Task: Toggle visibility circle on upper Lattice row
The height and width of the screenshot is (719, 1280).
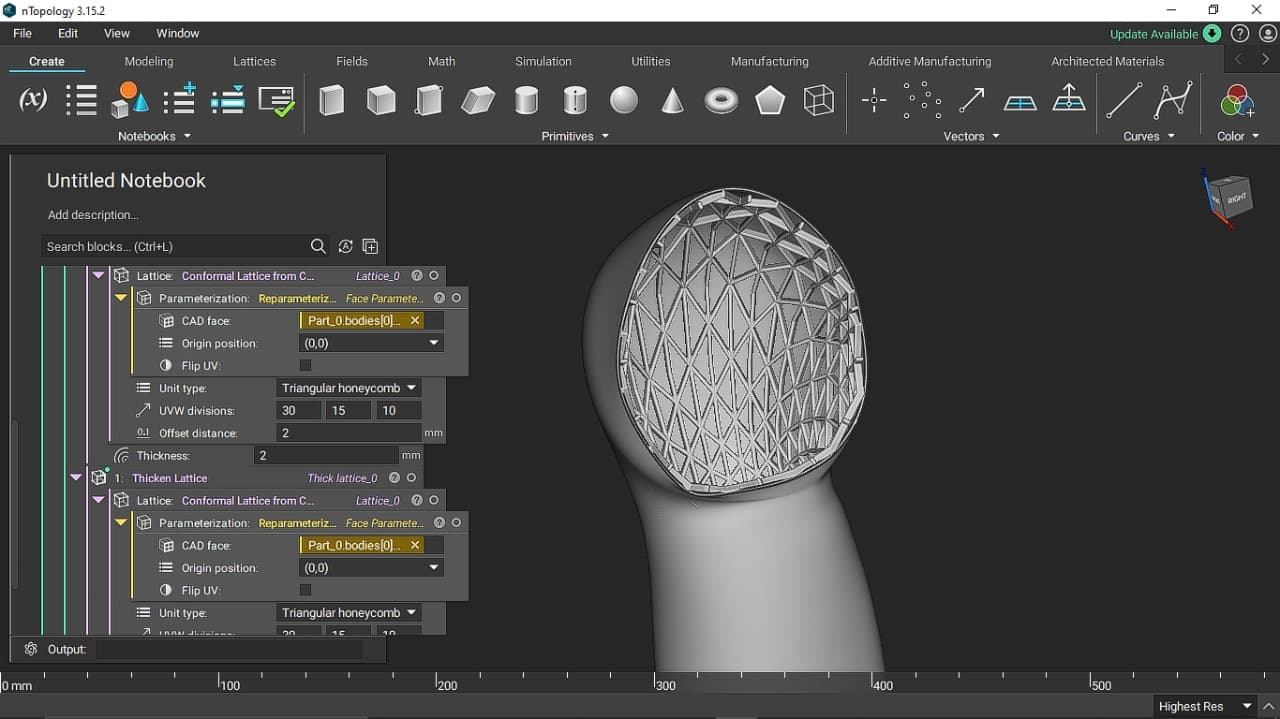Action: coord(434,275)
